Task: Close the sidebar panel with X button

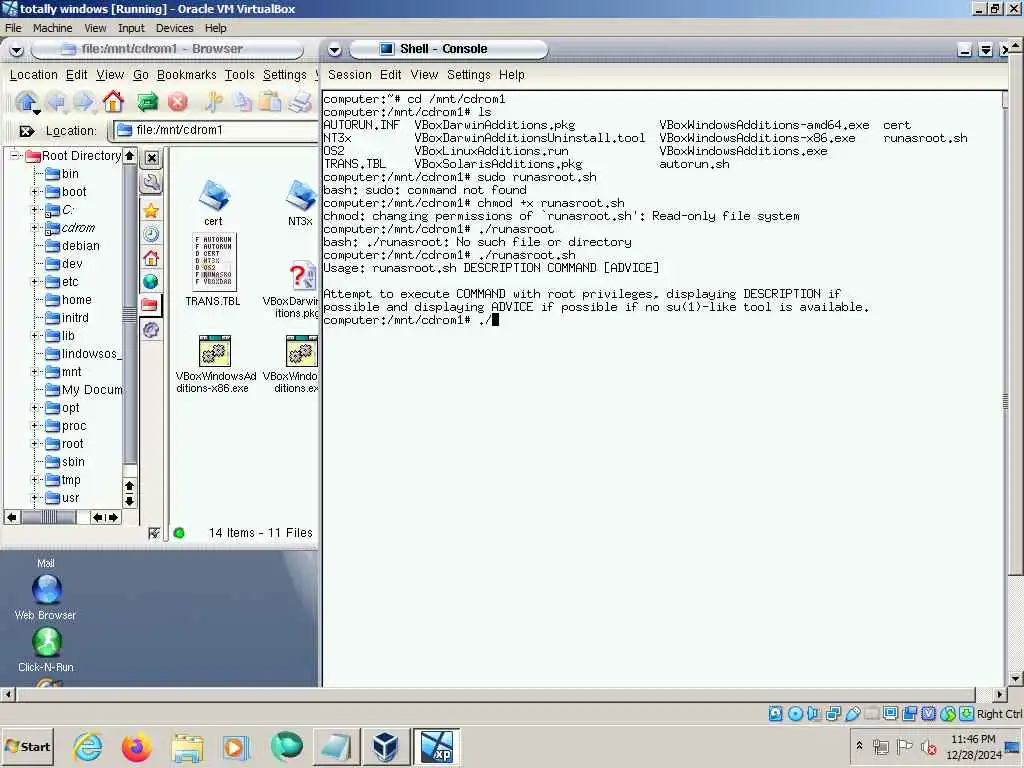Action: coord(152,157)
